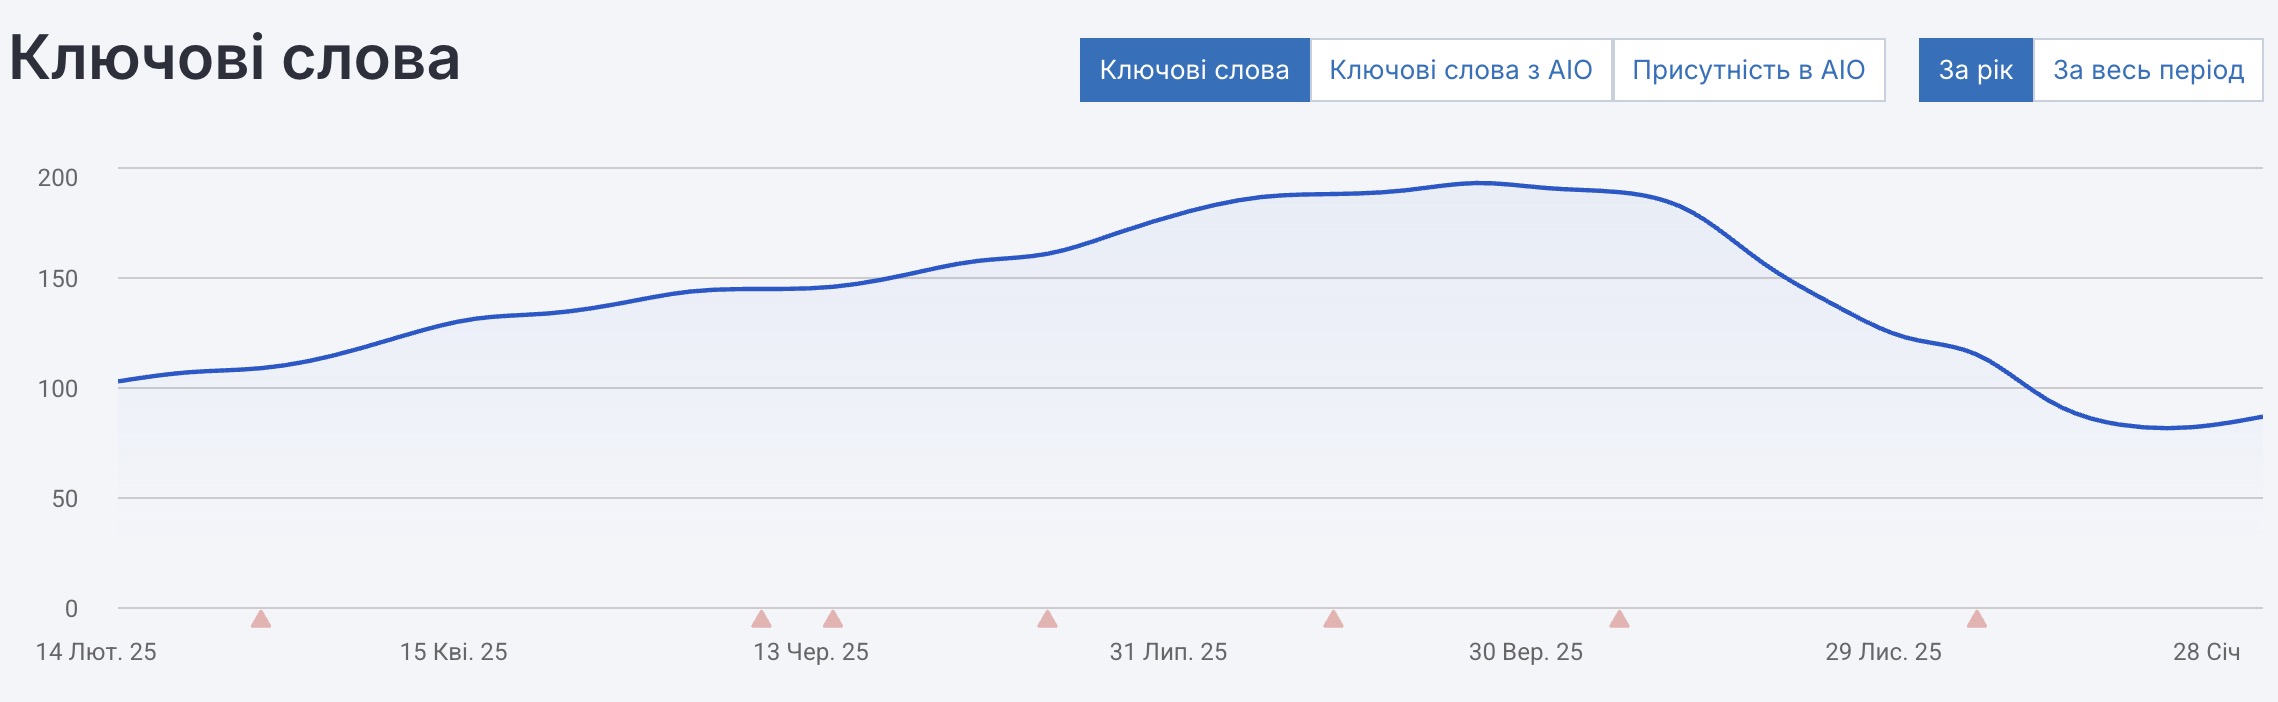Click first triangle marker after 14 Лют. 25
This screenshot has width=2278, height=702.
click(261, 619)
